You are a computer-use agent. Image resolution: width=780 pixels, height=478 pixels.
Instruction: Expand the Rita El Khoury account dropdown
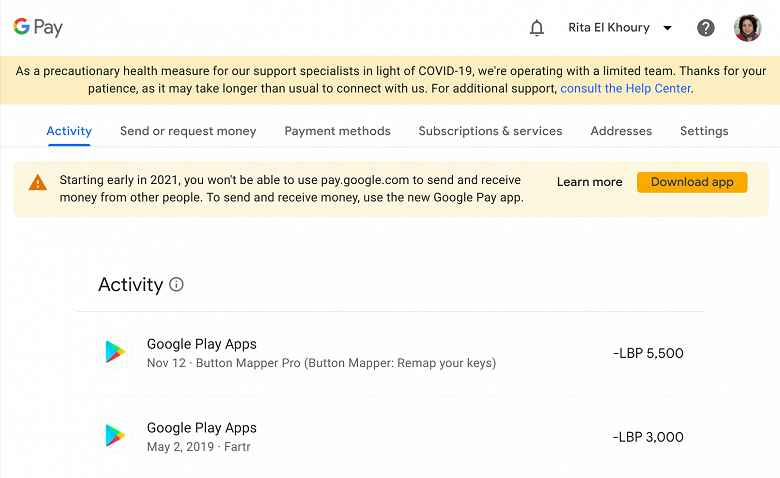click(x=620, y=28)
